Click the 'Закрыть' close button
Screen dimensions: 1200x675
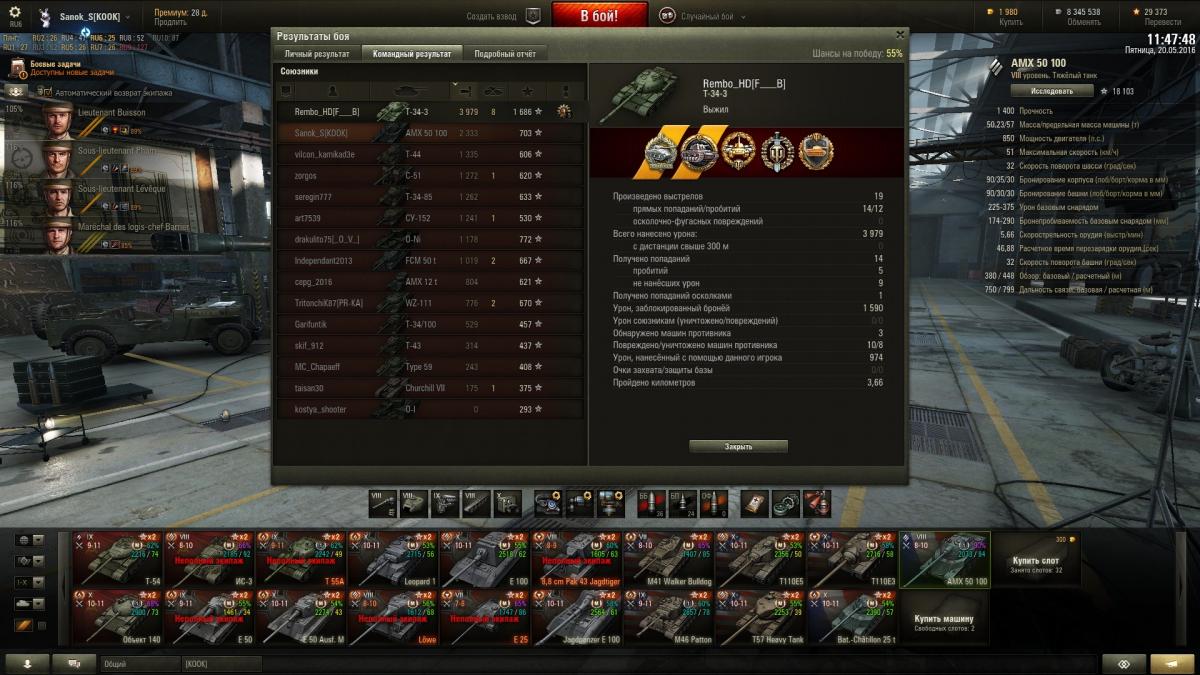pos(738,446)
